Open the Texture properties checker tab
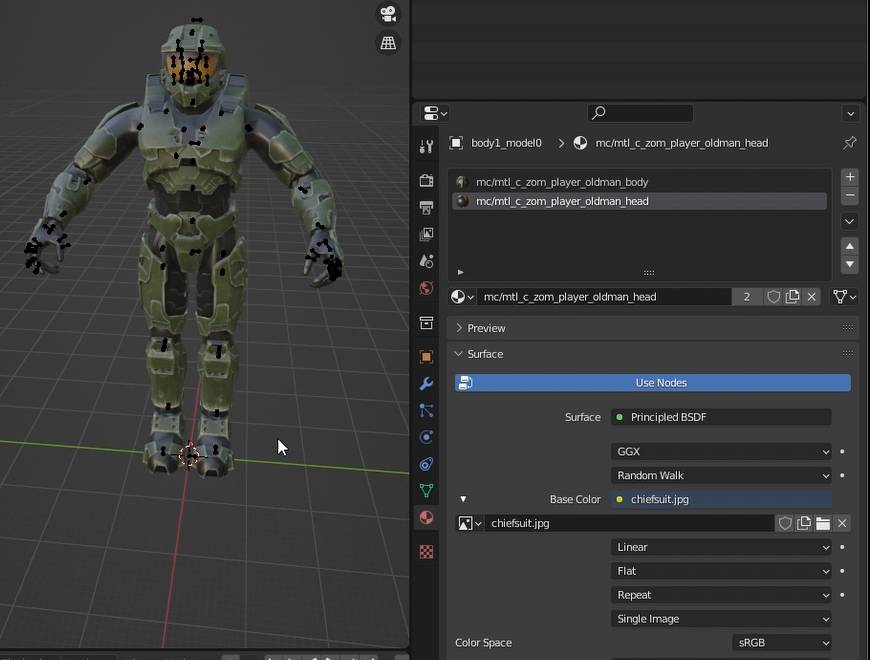 pos(427,551)
